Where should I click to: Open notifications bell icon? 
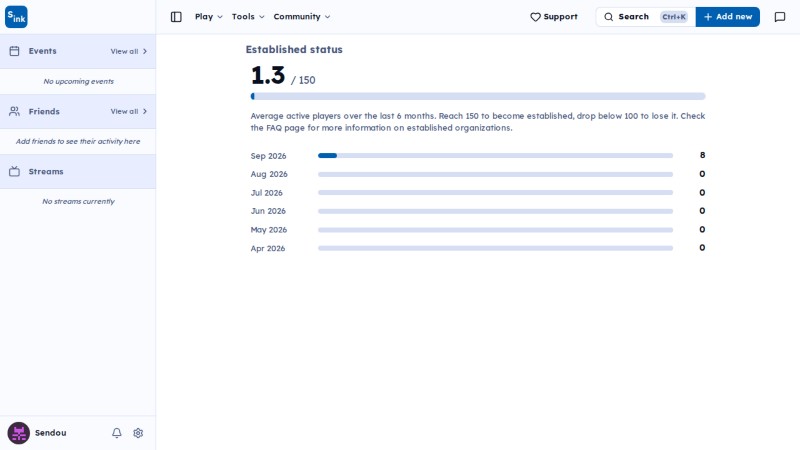(x=117, y=433)
